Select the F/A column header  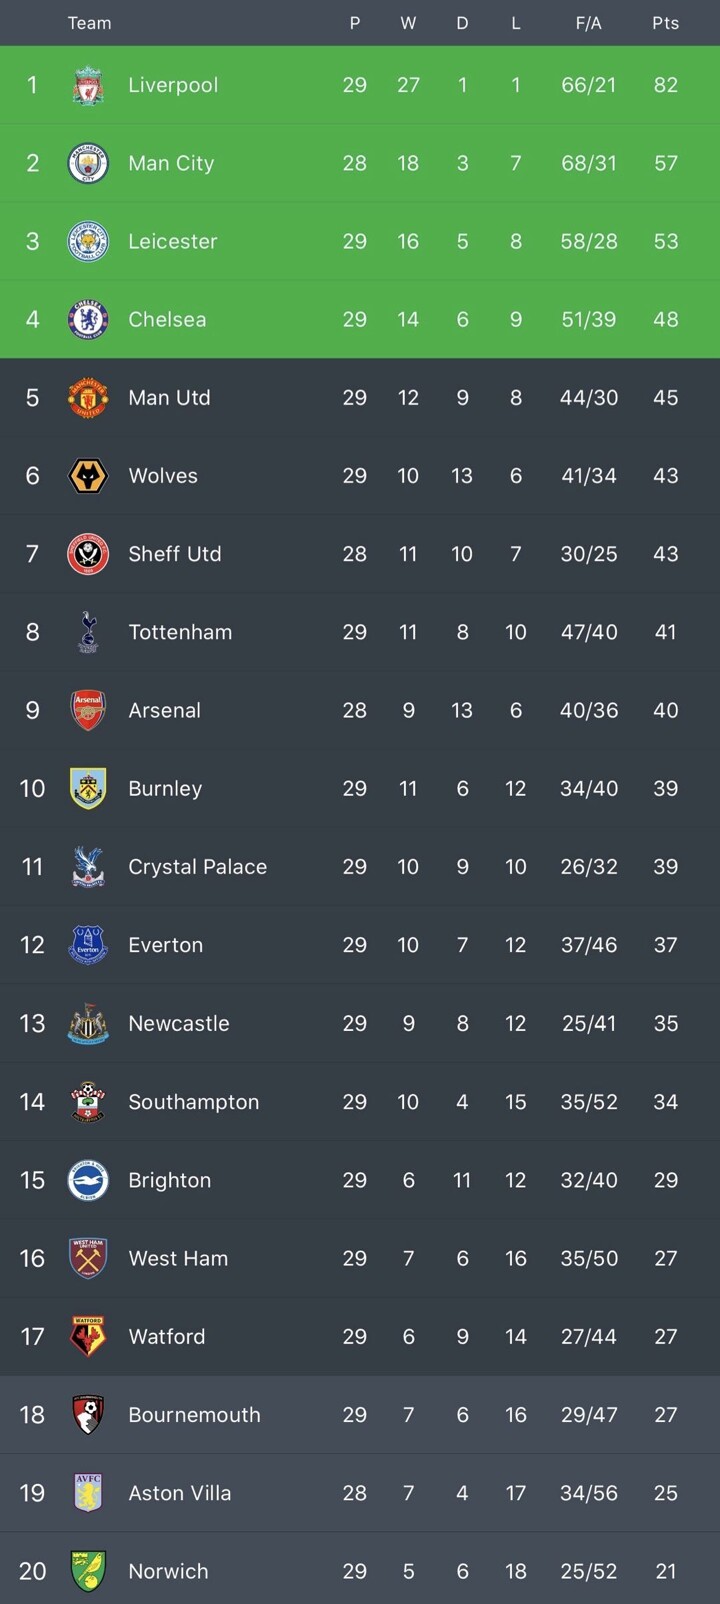588,23
